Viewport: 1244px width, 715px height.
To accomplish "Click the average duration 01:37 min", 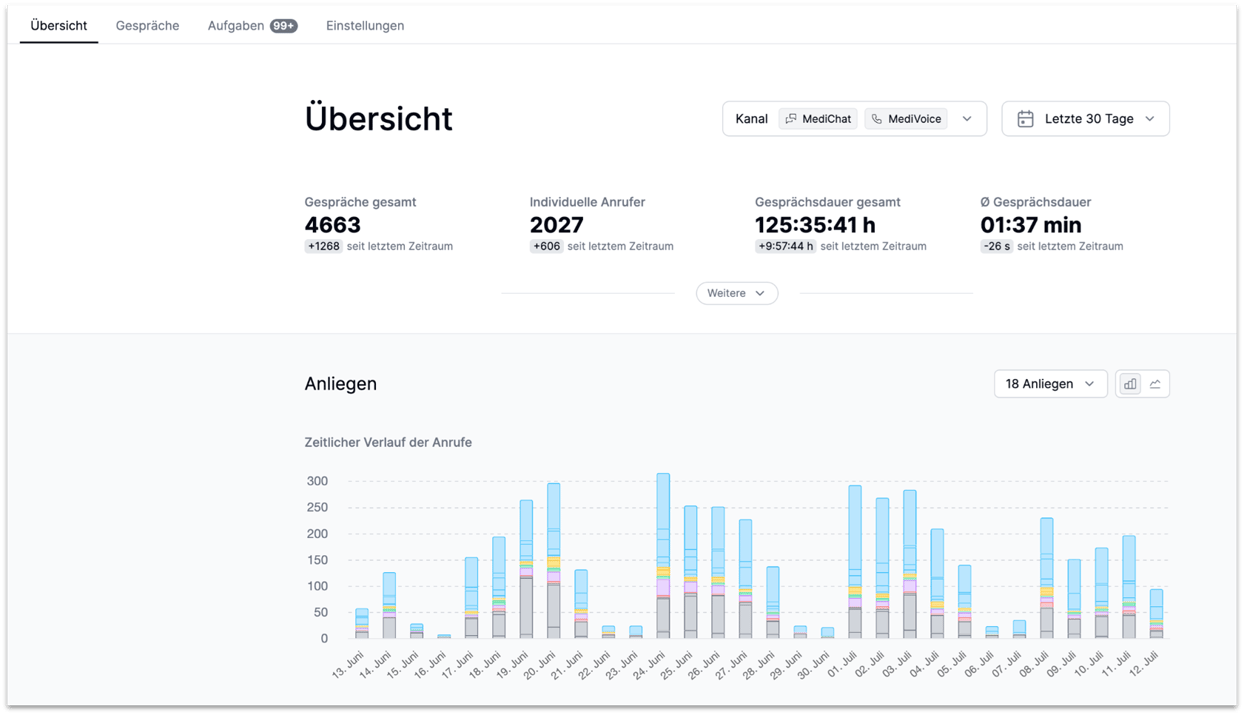I will (x=1031, y=225).
